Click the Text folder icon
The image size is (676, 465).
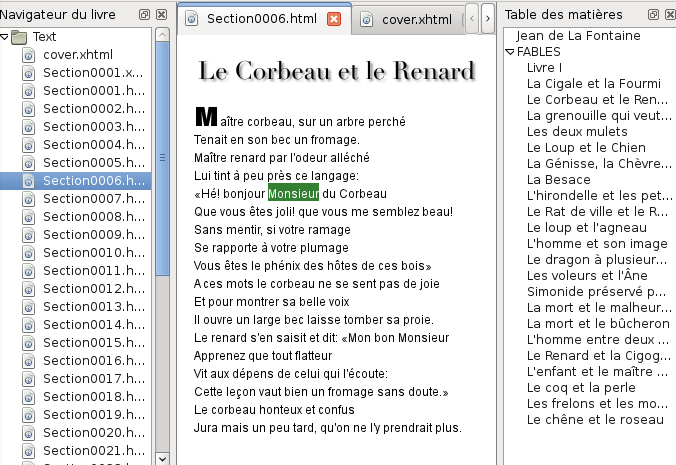click(x=19, y=37)
